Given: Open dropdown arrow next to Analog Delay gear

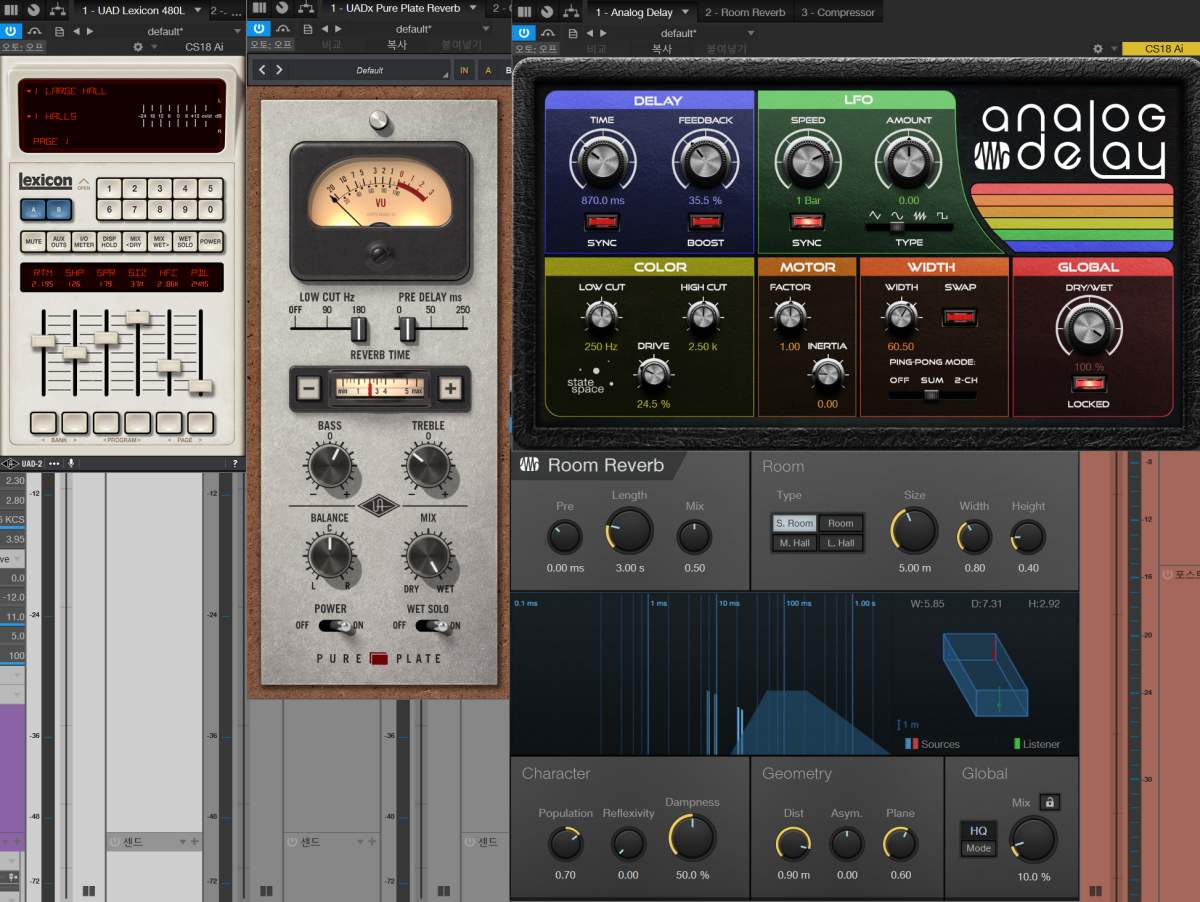Looking at the screenshot, I should click(x=1112, y=49).
